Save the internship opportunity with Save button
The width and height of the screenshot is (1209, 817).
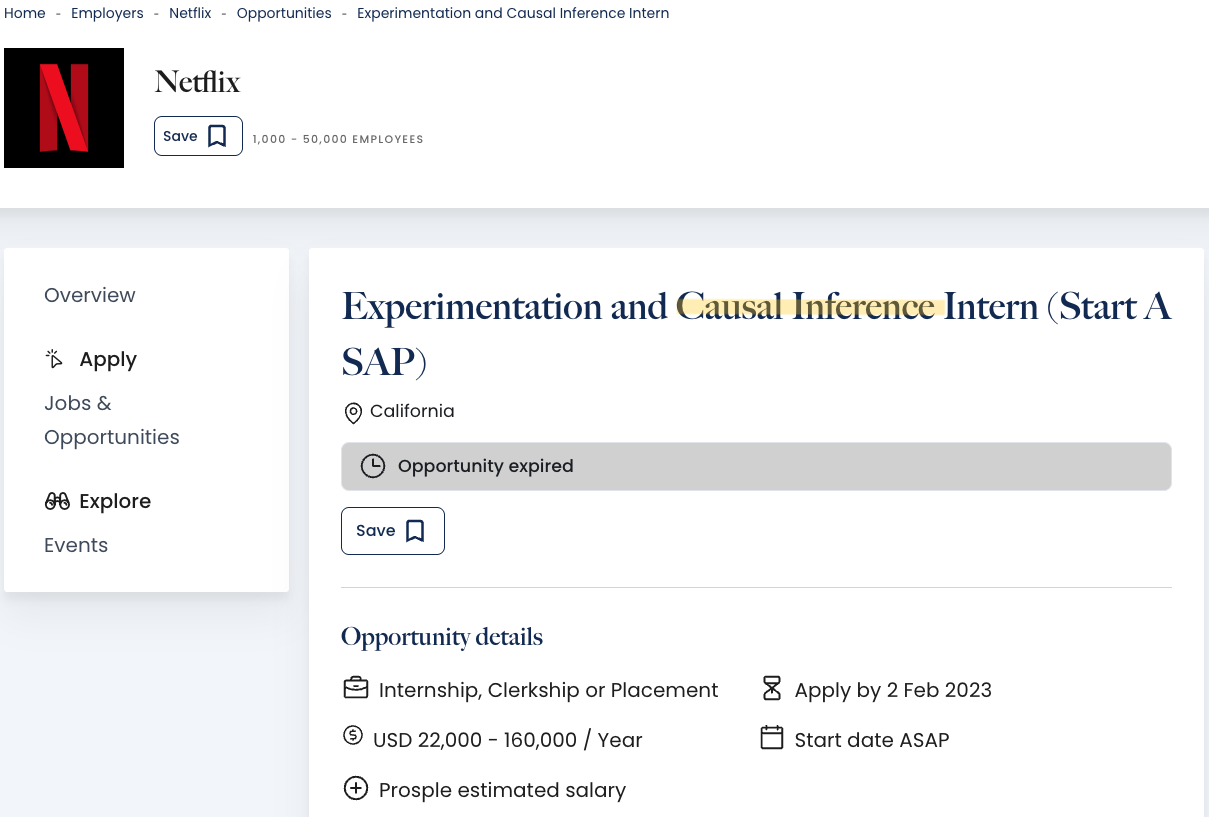pos(392,531)
